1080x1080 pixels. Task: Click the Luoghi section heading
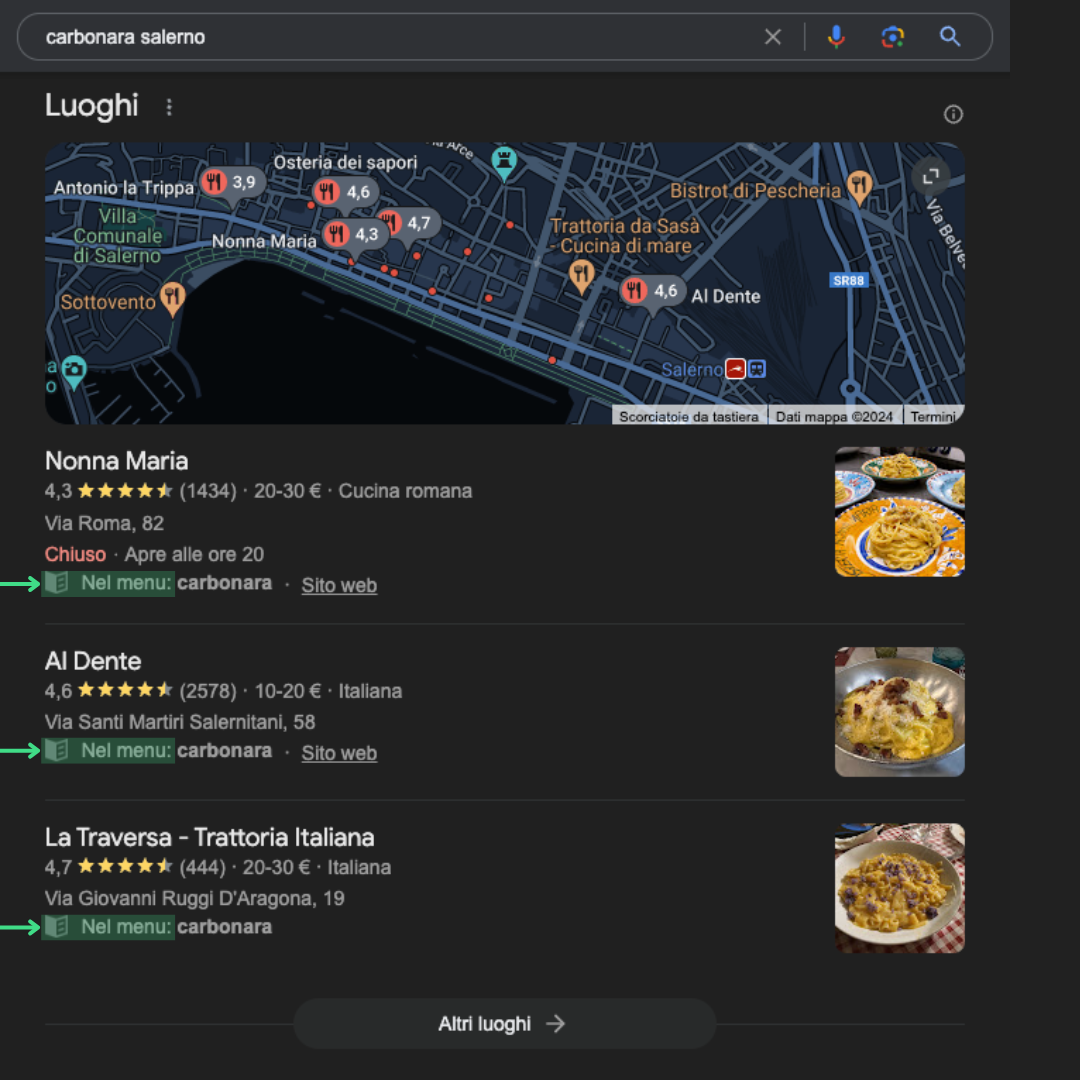pyautogui.click(x=92, y=106)
